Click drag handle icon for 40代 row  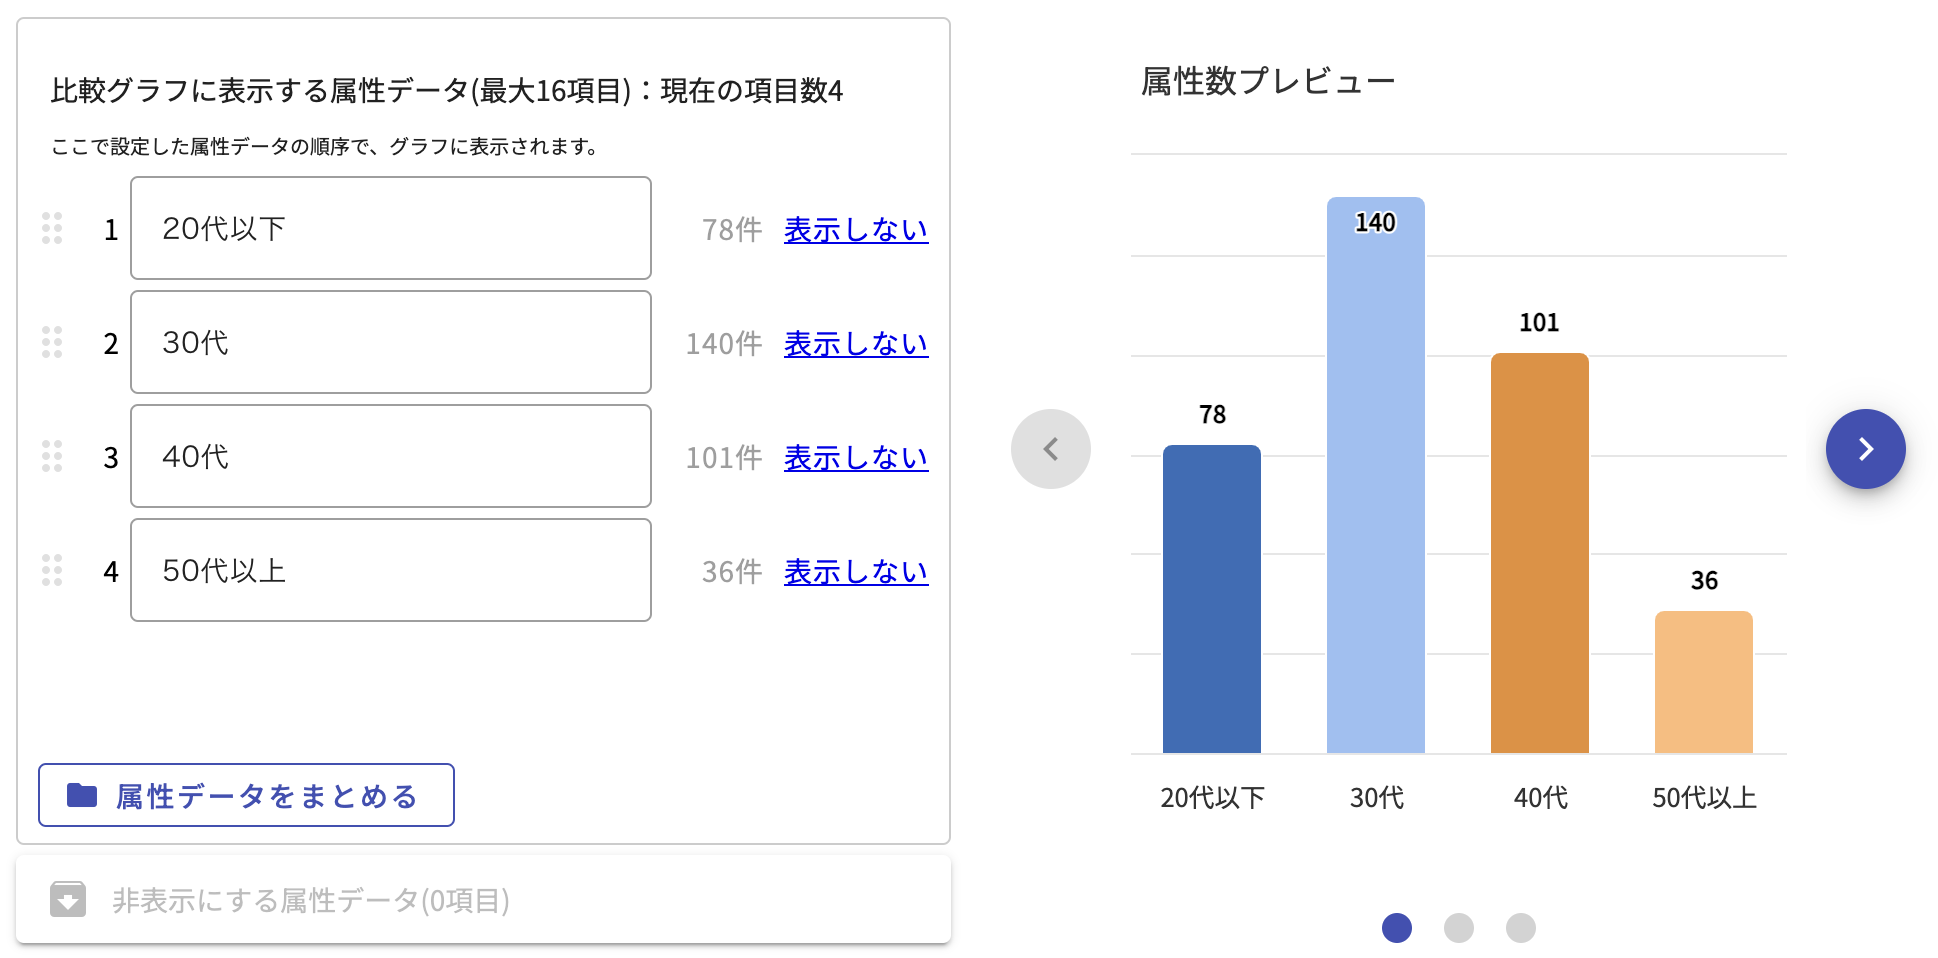tap(52, 456)
